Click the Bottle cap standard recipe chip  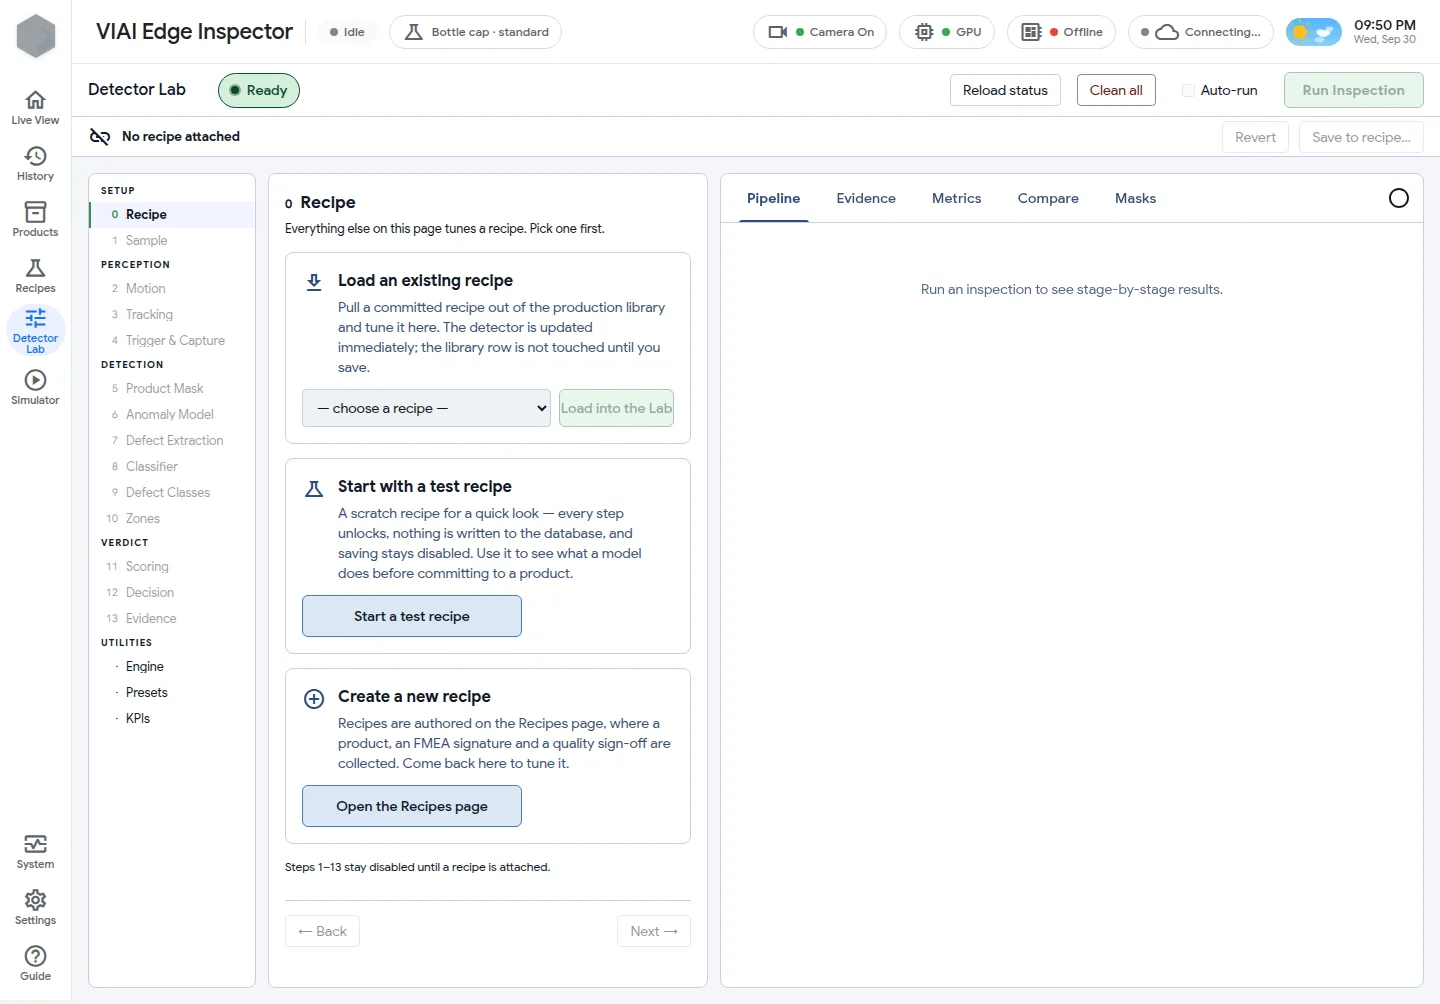tap(475, 32)
